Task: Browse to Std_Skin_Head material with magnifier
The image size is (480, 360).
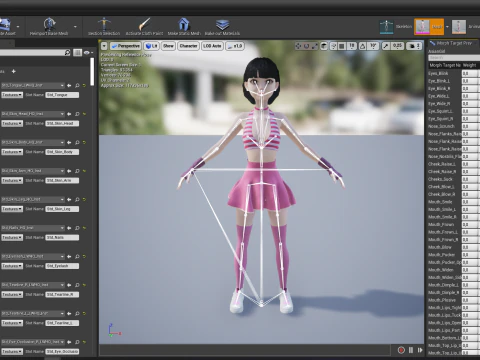Action: point(77,114)
